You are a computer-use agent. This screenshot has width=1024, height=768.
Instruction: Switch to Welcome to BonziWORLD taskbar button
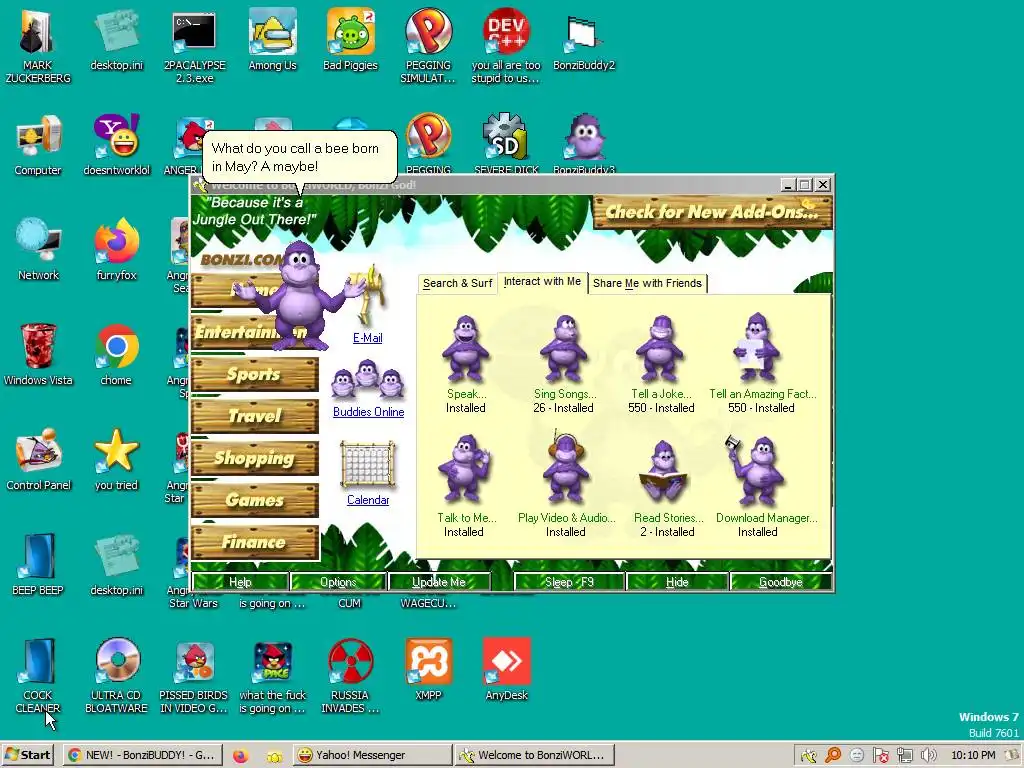coord(534,755)
